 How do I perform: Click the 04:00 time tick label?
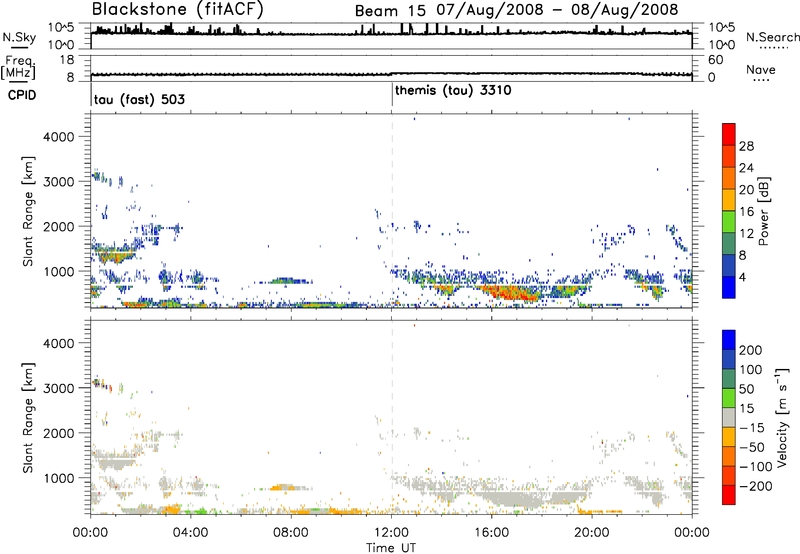point(190,533)
